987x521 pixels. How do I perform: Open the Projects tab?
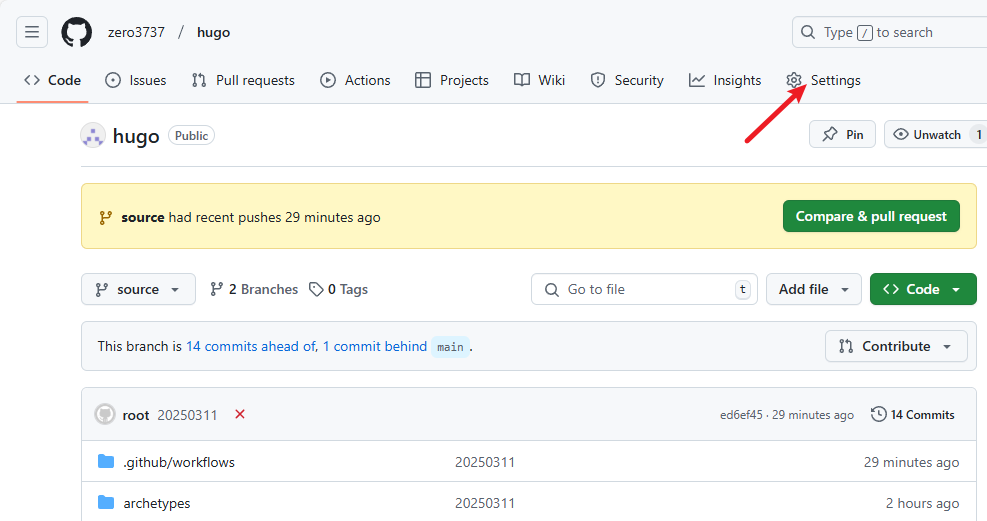coord(452,81)
